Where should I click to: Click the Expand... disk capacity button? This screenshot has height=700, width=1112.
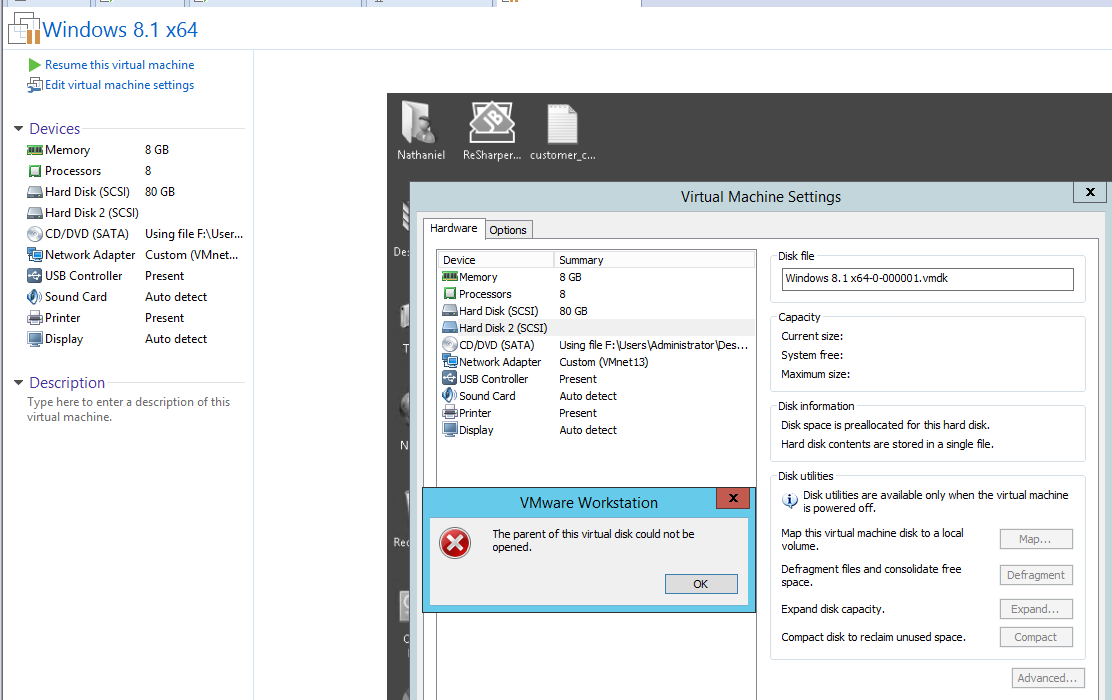coord(1035,609)
